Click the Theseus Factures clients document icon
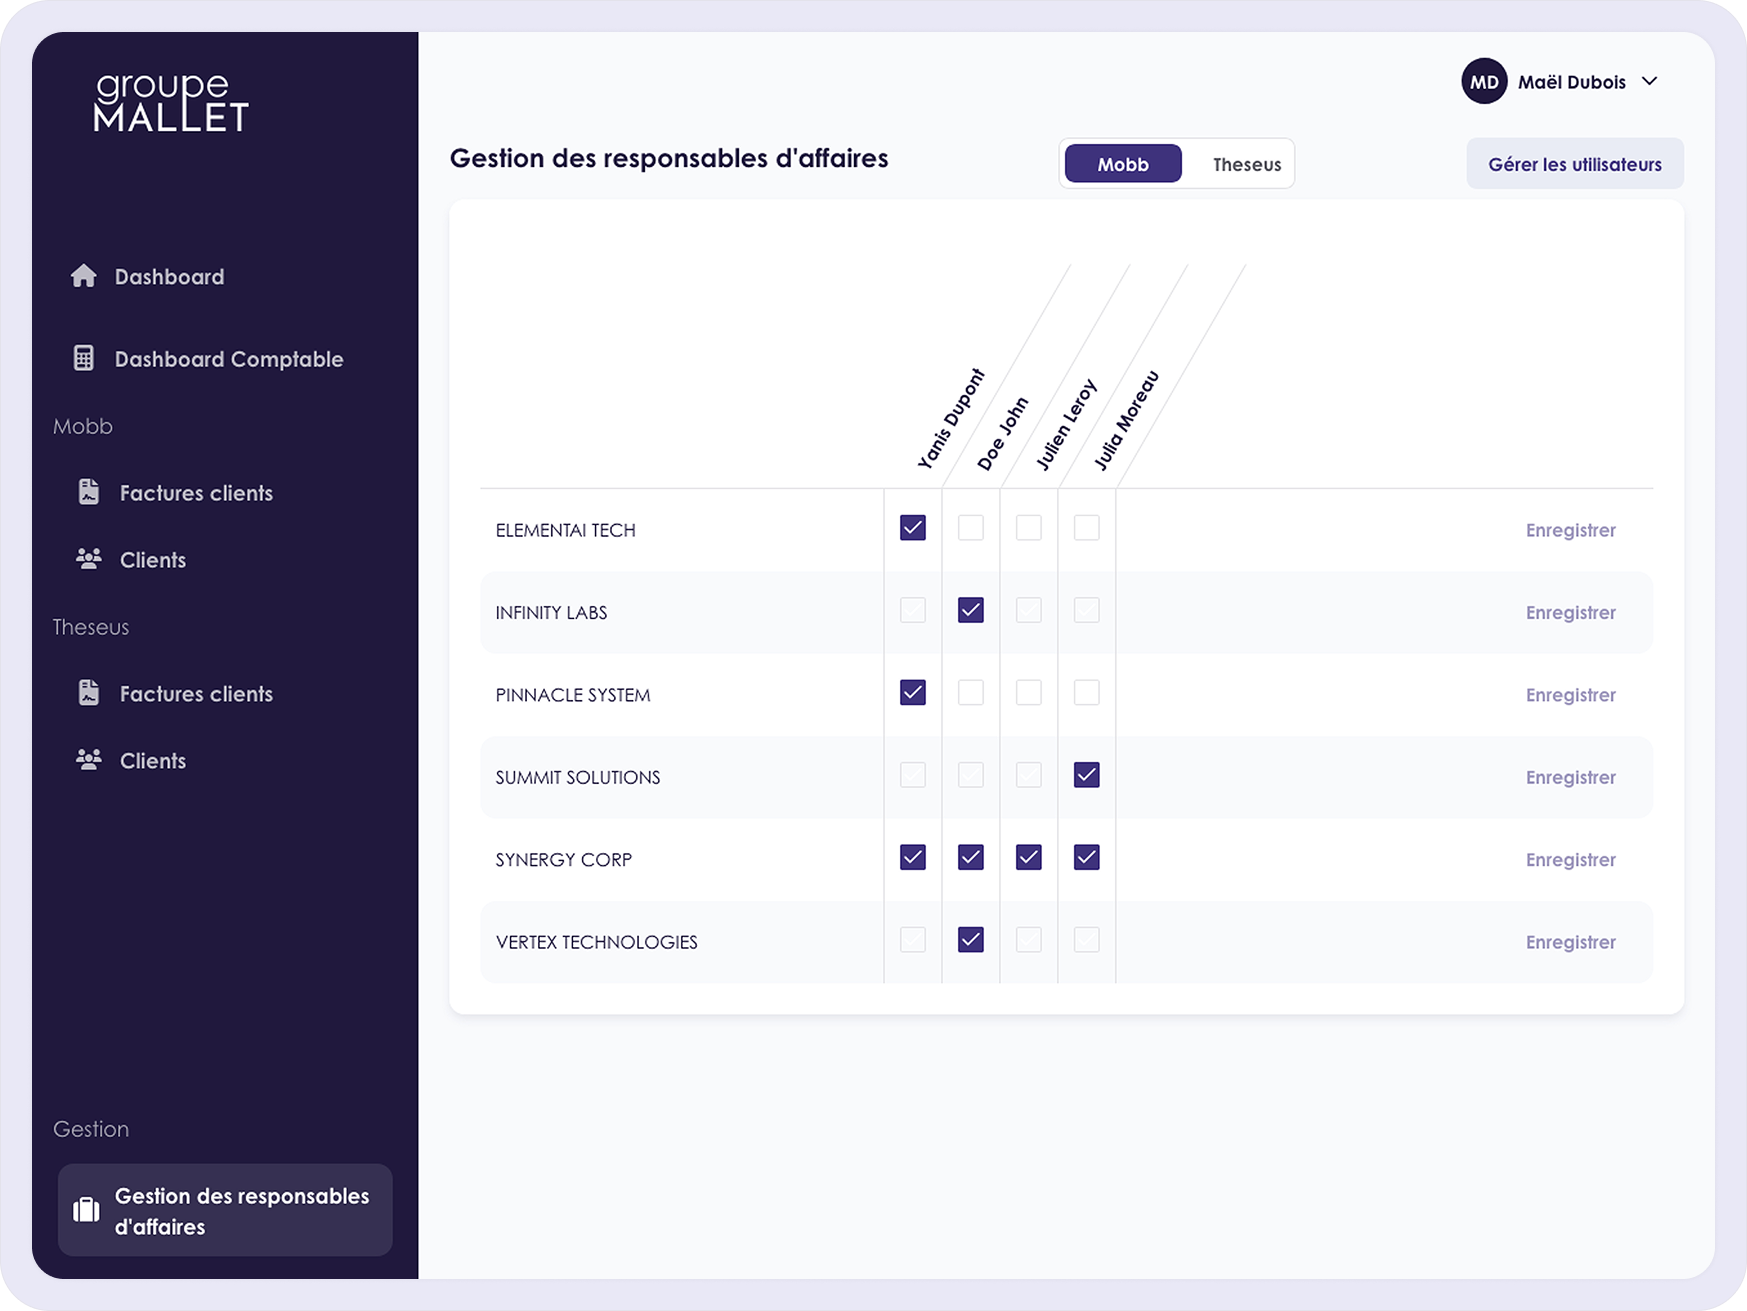The height and width of the screenshot is (1311, 1747). [89, 693]
